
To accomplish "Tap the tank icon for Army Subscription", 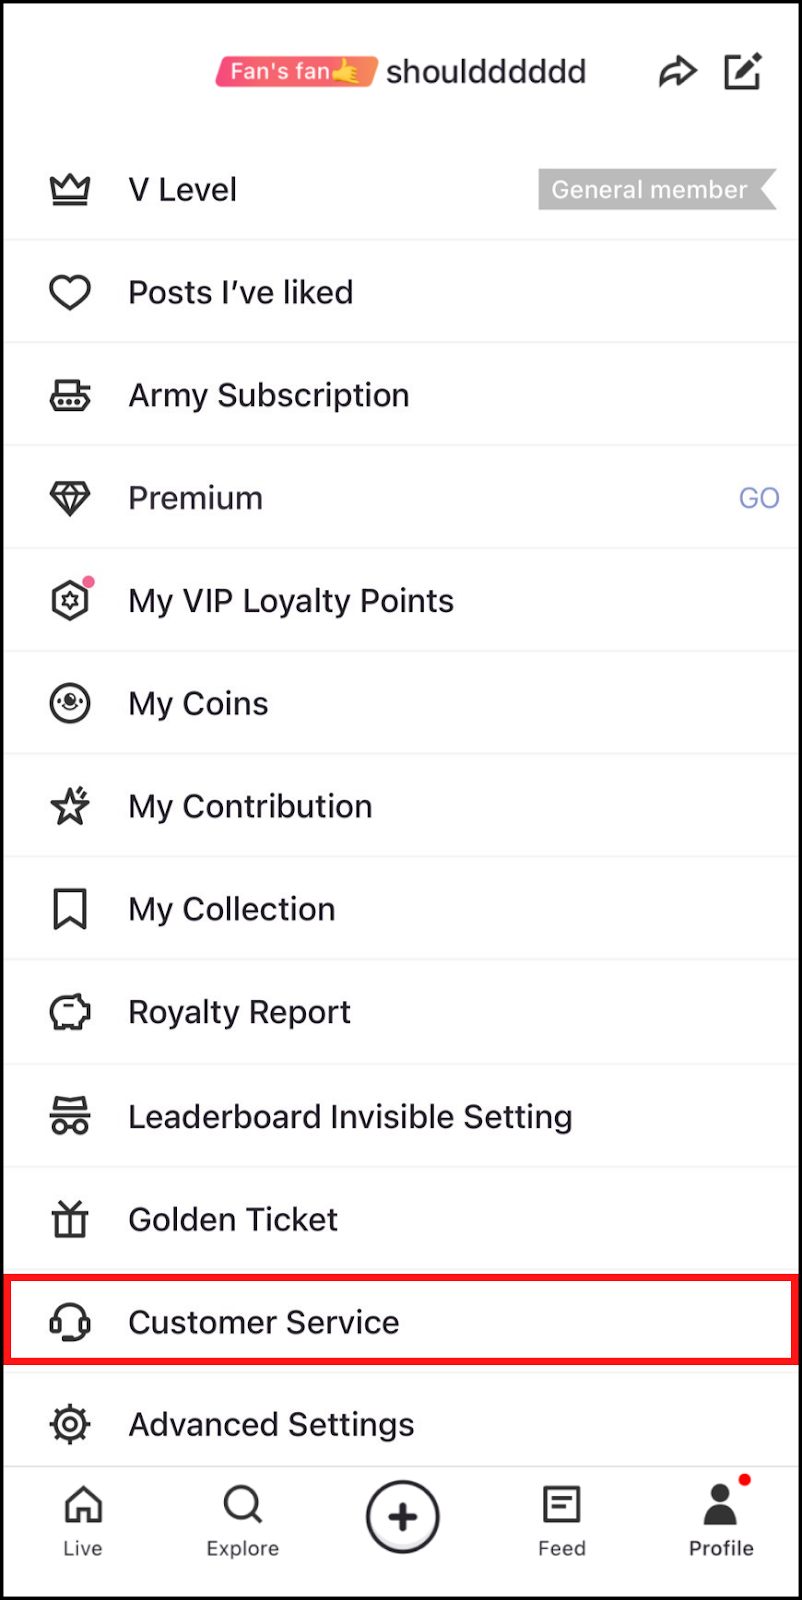I will pos(70,396).
